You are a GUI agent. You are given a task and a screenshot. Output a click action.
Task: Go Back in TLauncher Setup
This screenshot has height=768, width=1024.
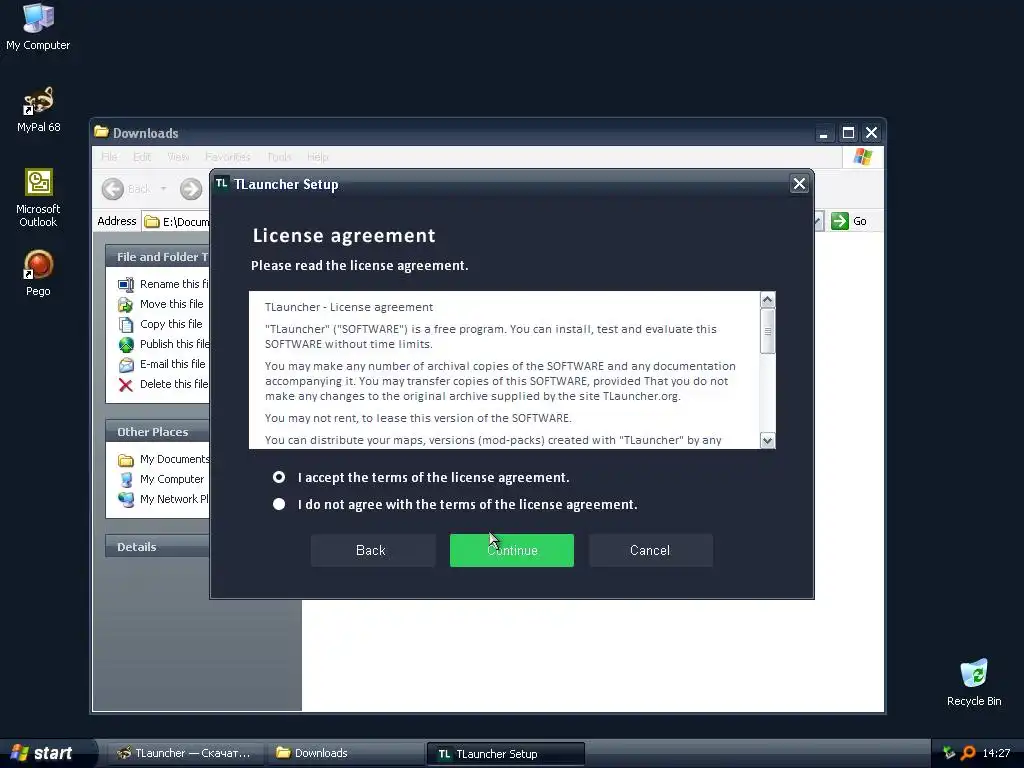click(372, 551)
